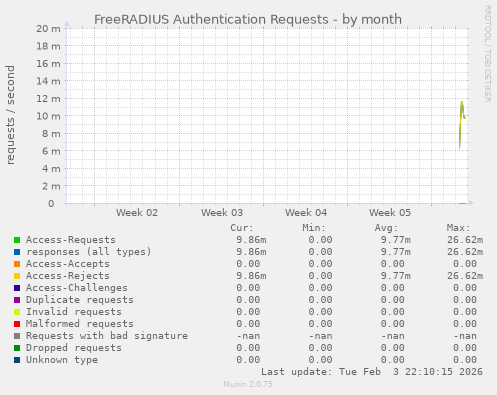Image resolution: width=497 pixels, height=395 pixels.
Task: Click the Access-Rejects yellow legend swatch
Action: click(x=17, y=276)
